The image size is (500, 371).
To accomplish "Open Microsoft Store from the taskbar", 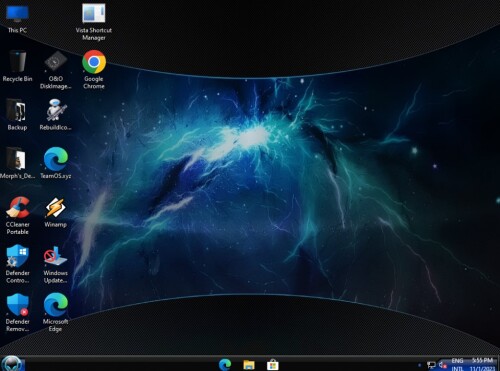I will pyautogui.click(x=272, y=364).
